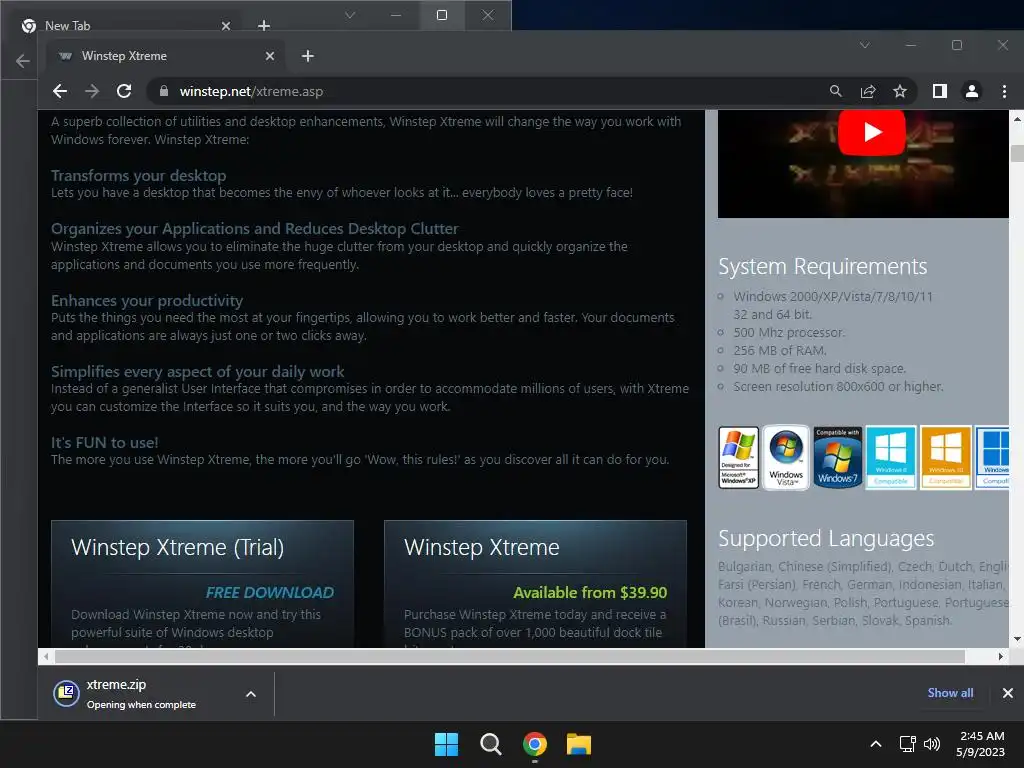Show hidden system tray icons

point(876,744)
